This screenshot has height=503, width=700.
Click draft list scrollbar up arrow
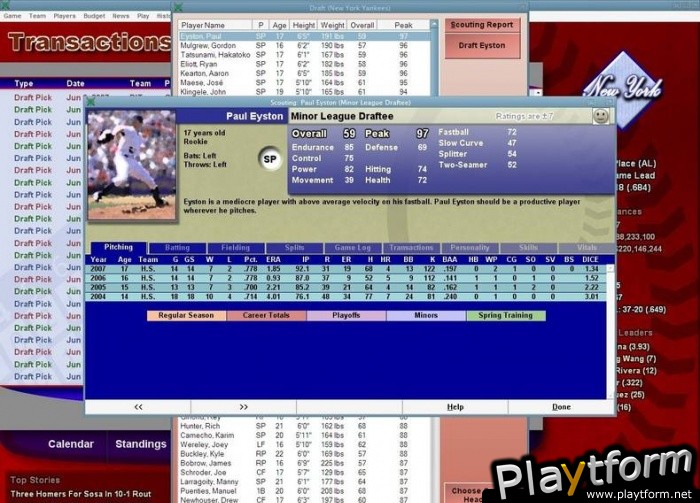pos(434,24)
